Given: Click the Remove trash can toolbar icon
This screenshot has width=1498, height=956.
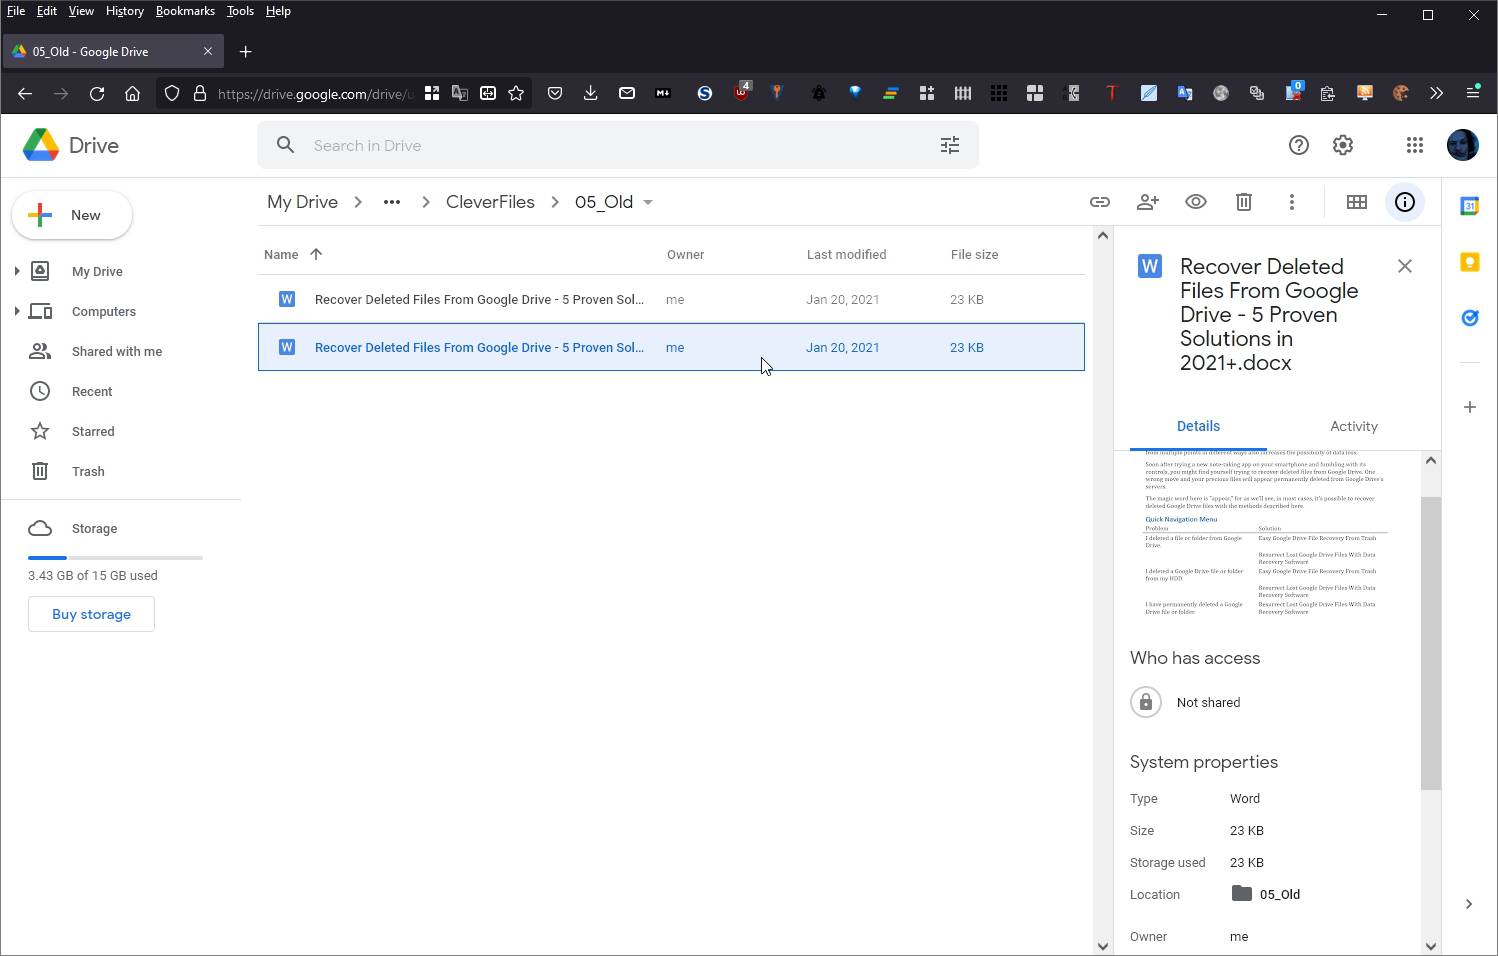Looking at the screenshot, I should [1243, 202].
